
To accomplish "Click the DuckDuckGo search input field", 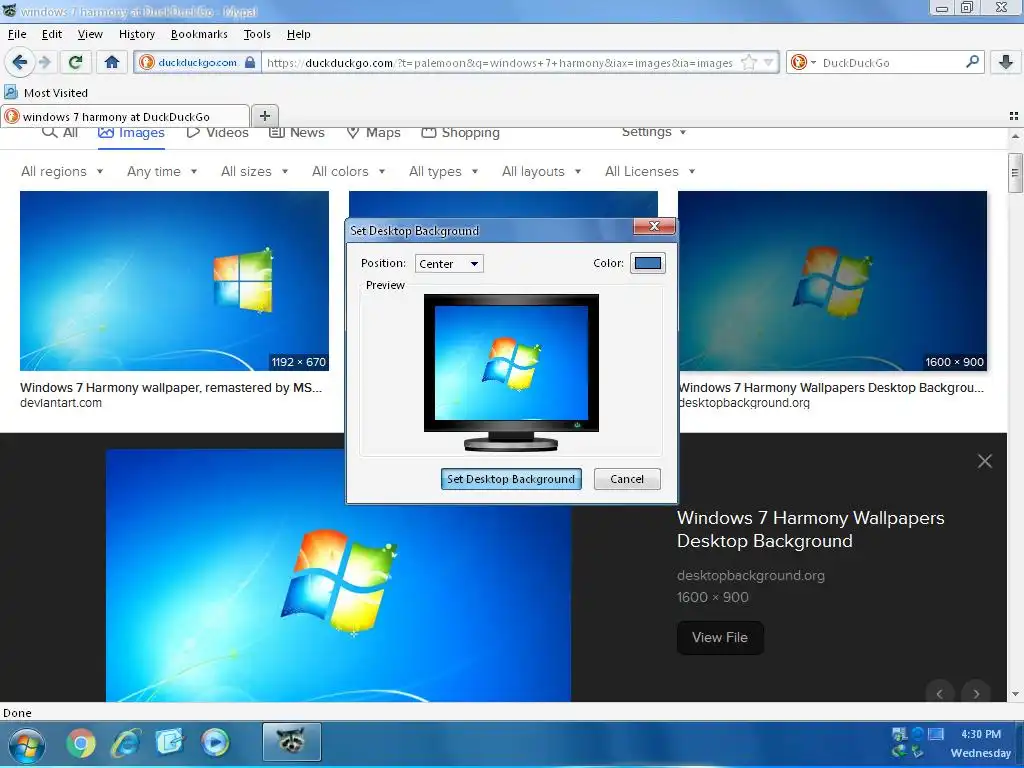I will pos(891,63).
